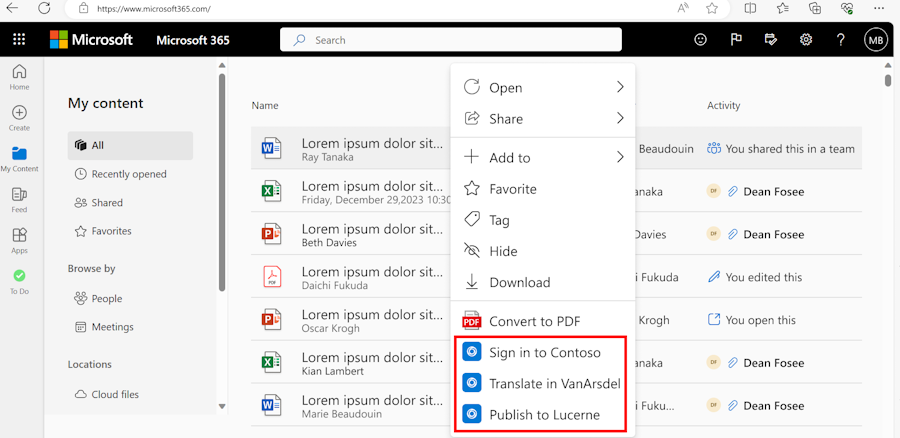This screenshot has width=900, height=438.
Task: Open the flag icon in header
Action: [736, 40]
